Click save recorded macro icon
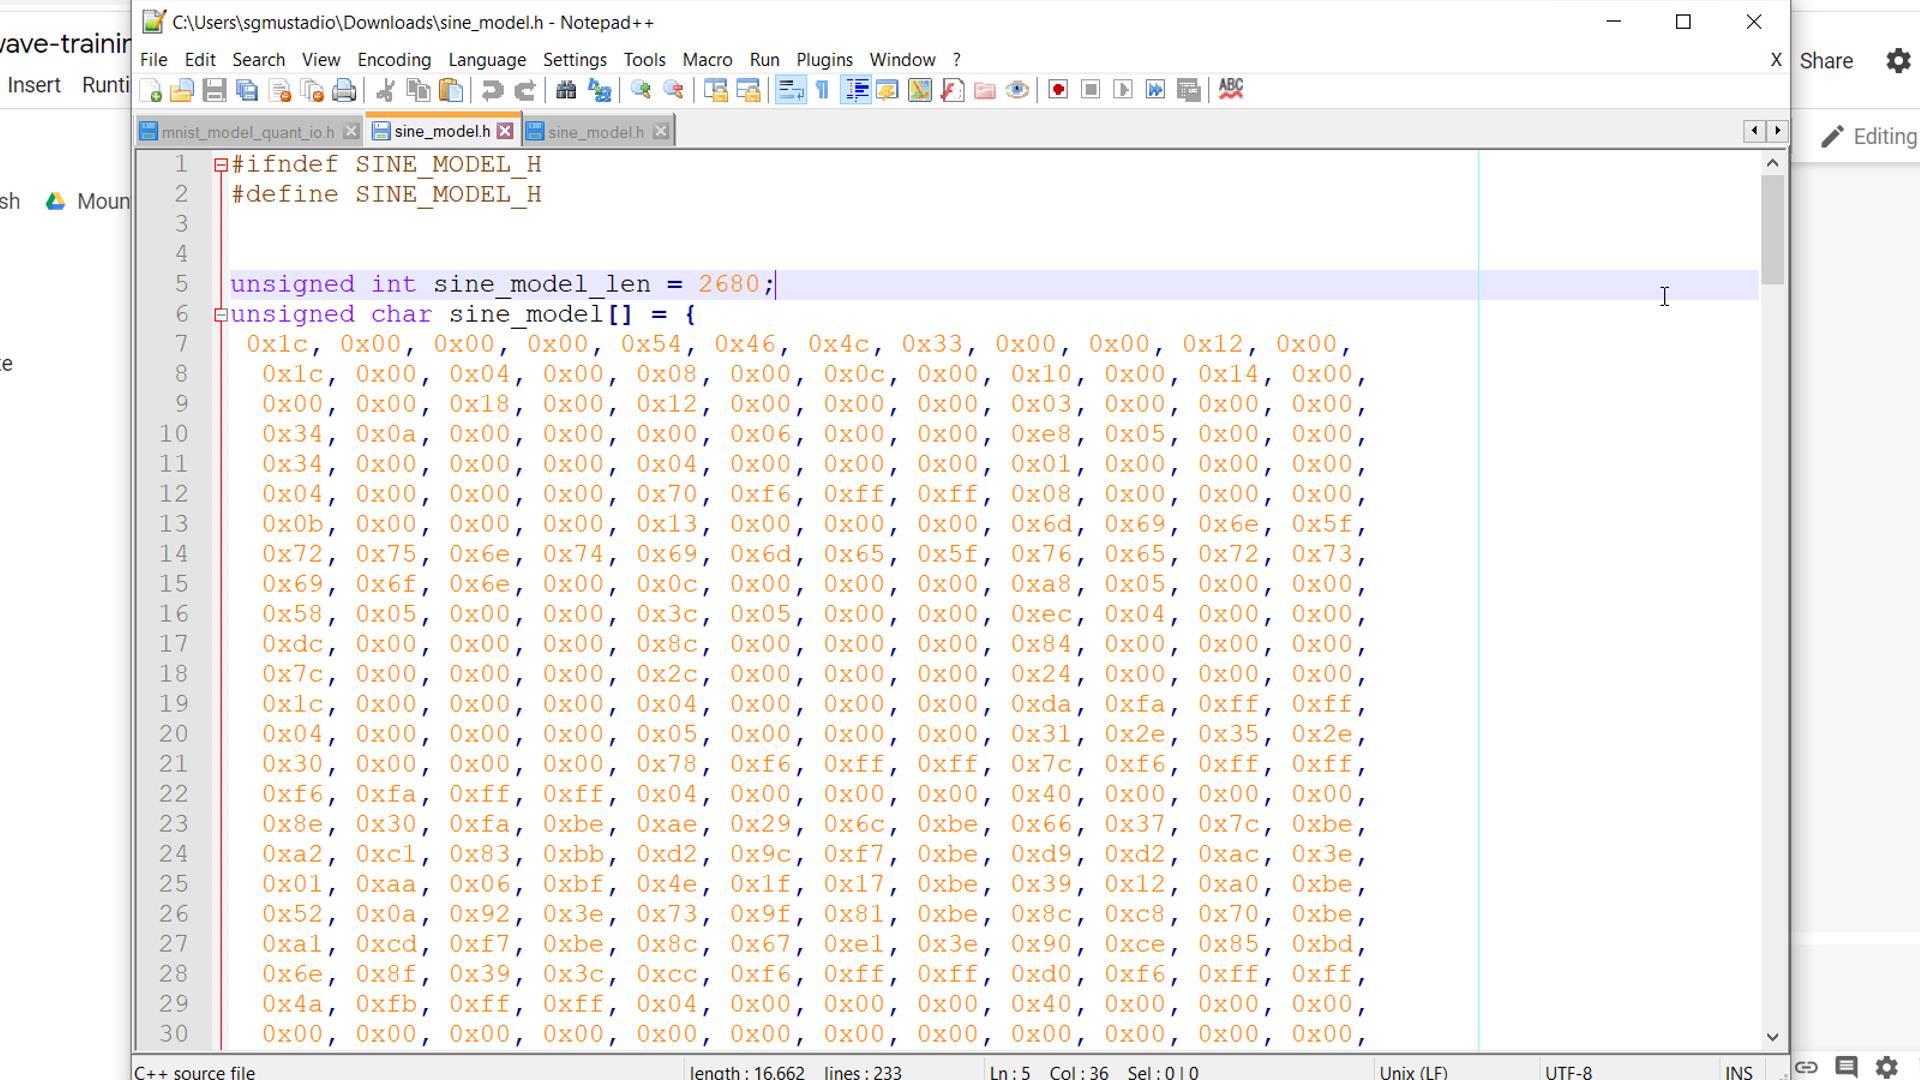 pyautogui.click(x=1189, y=91)
